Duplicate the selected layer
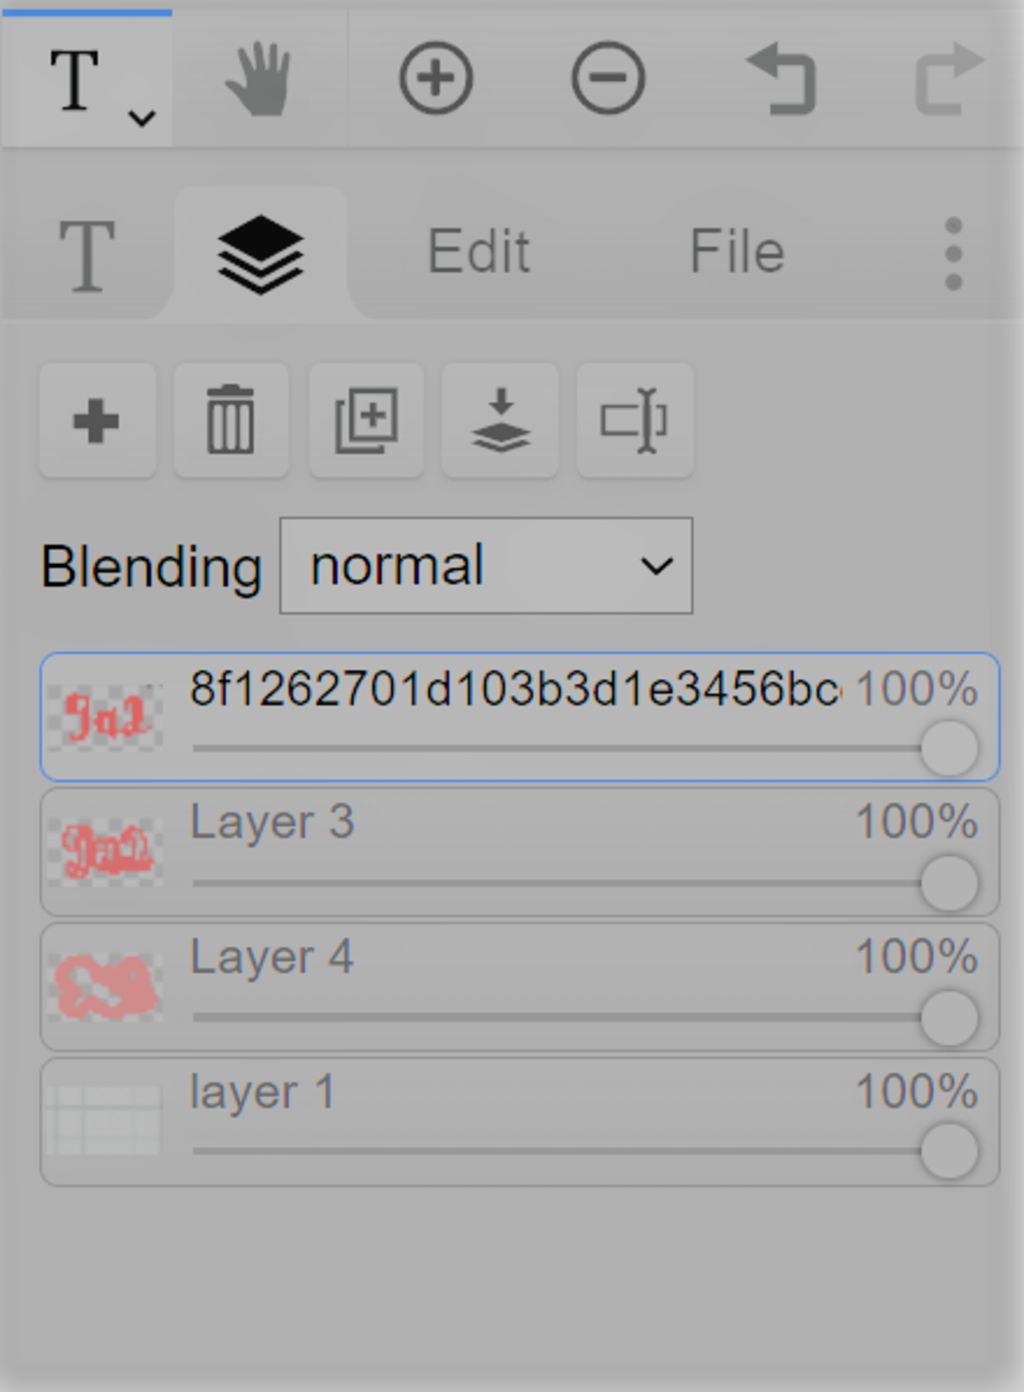 [x=366, y=421]
